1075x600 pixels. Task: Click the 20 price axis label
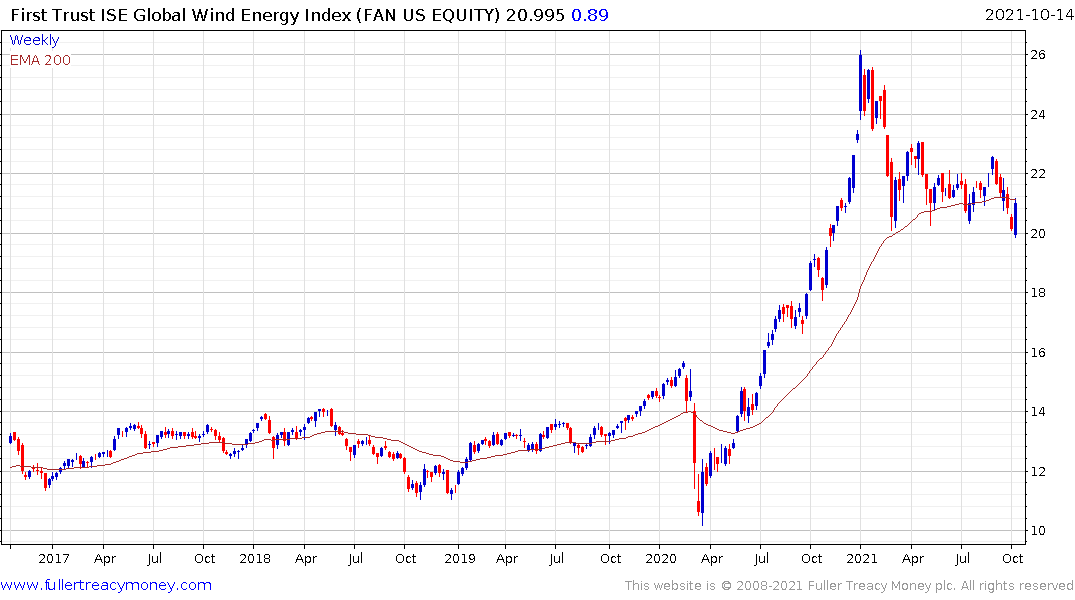pos(1038,234)
